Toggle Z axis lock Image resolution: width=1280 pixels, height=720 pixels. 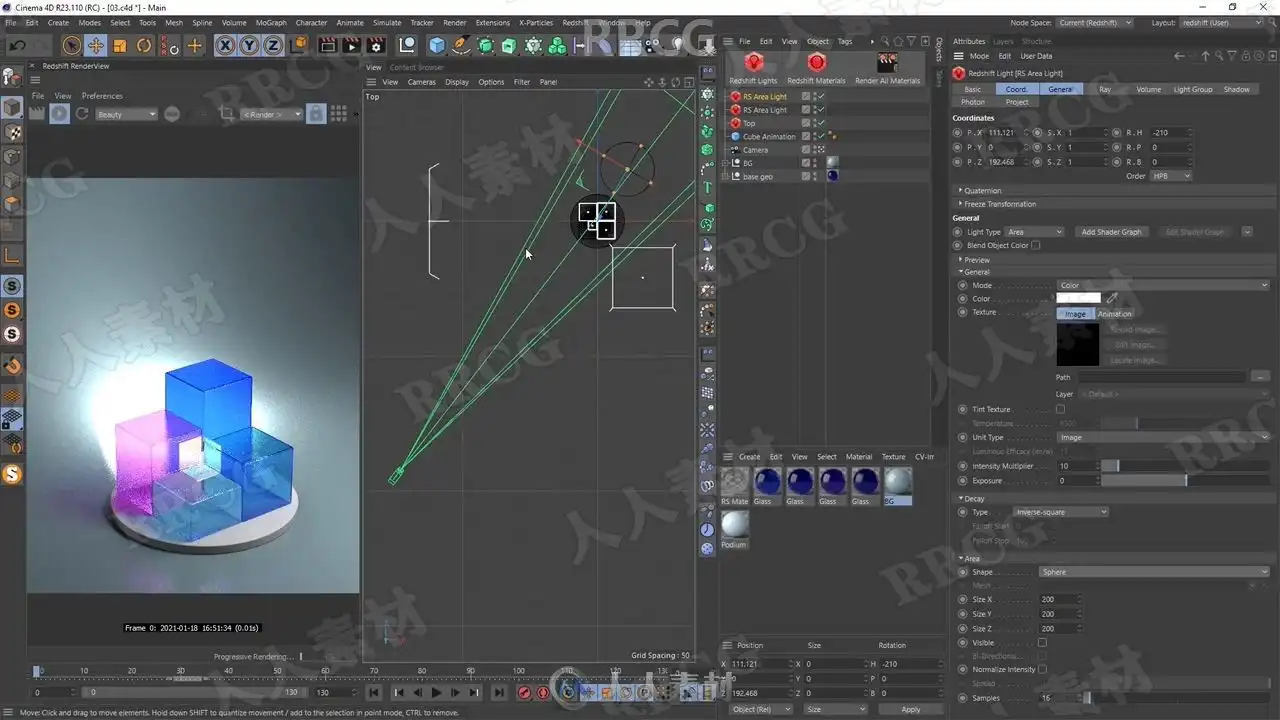tap(272, 45)
